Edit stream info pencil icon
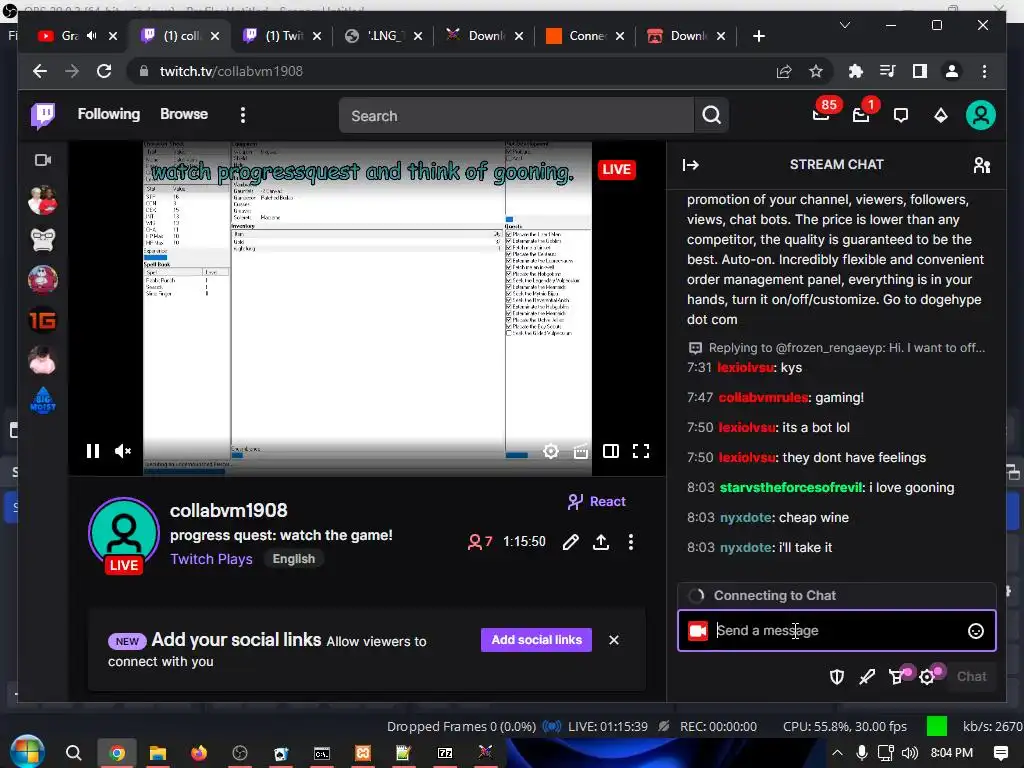Screen dimensions: 1024x768 pos(570,542)
